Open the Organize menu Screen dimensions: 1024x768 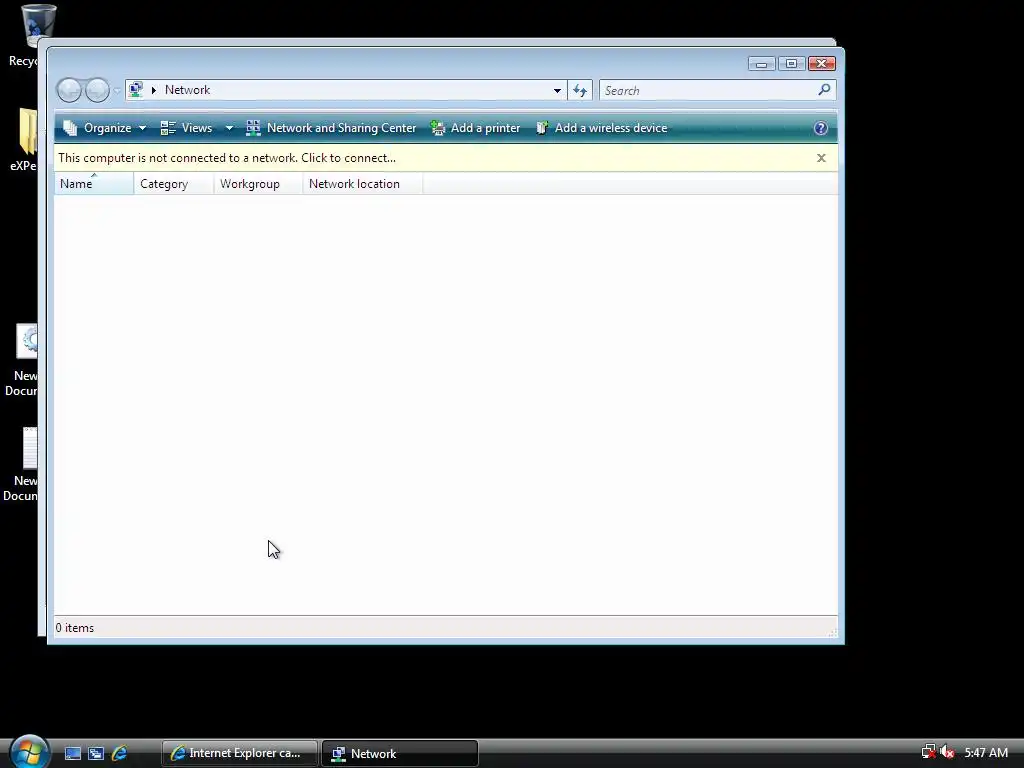(x=104, y=128)
